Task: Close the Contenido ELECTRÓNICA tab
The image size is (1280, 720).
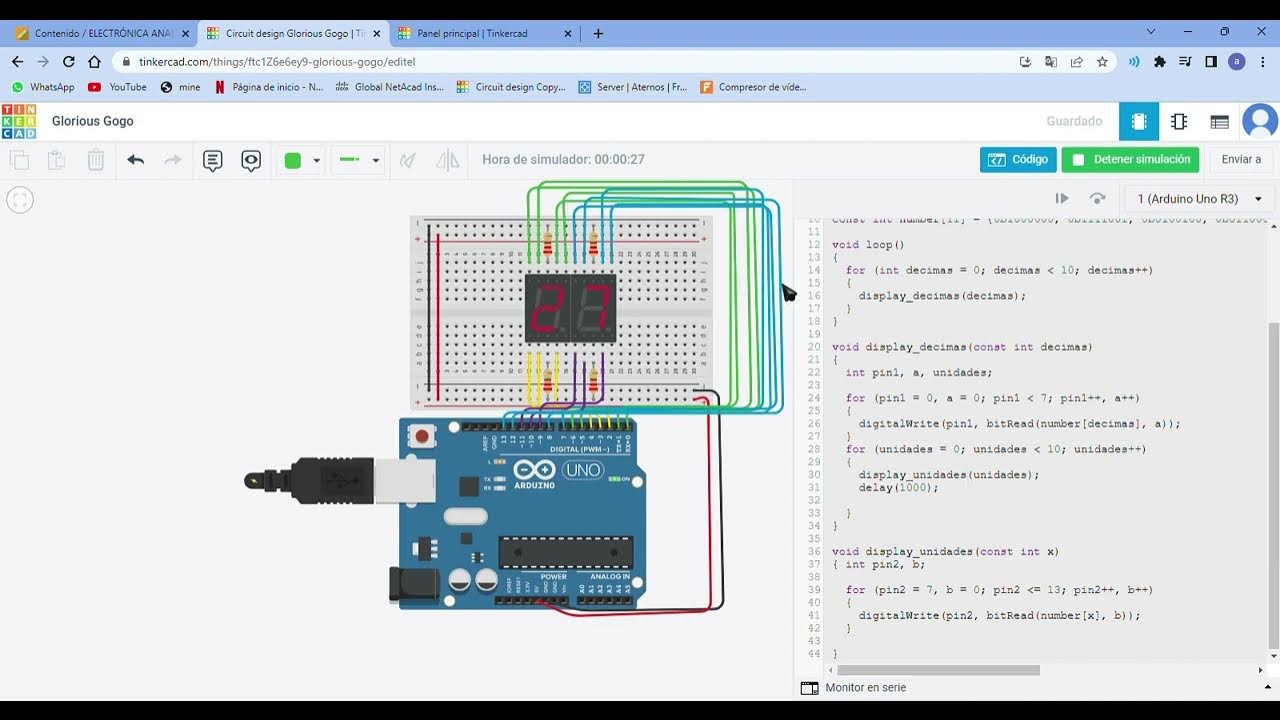Action: pos(185,33)
